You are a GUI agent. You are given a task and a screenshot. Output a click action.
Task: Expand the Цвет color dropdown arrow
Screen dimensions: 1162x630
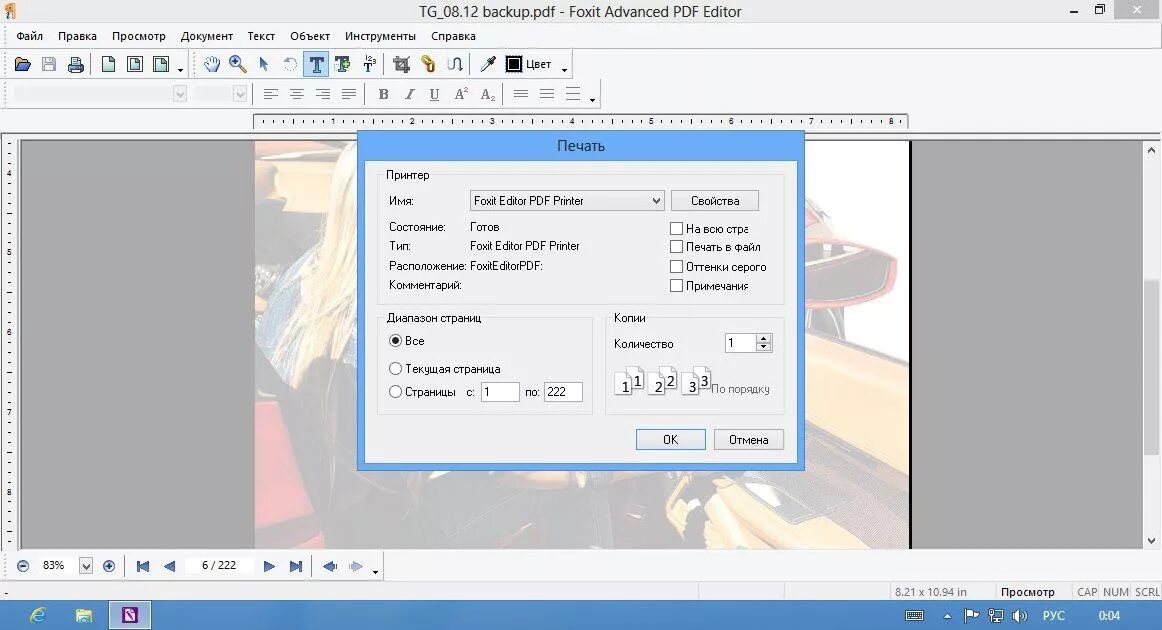tap(565, 70)
